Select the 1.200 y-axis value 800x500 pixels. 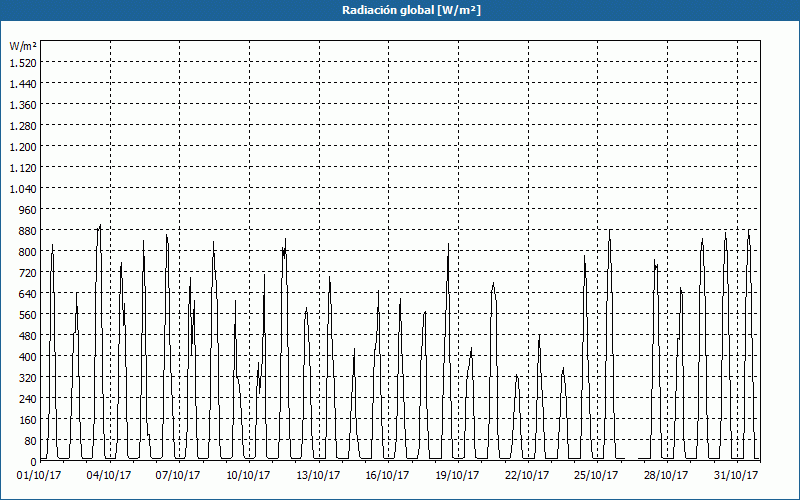(x=23, y=146)
